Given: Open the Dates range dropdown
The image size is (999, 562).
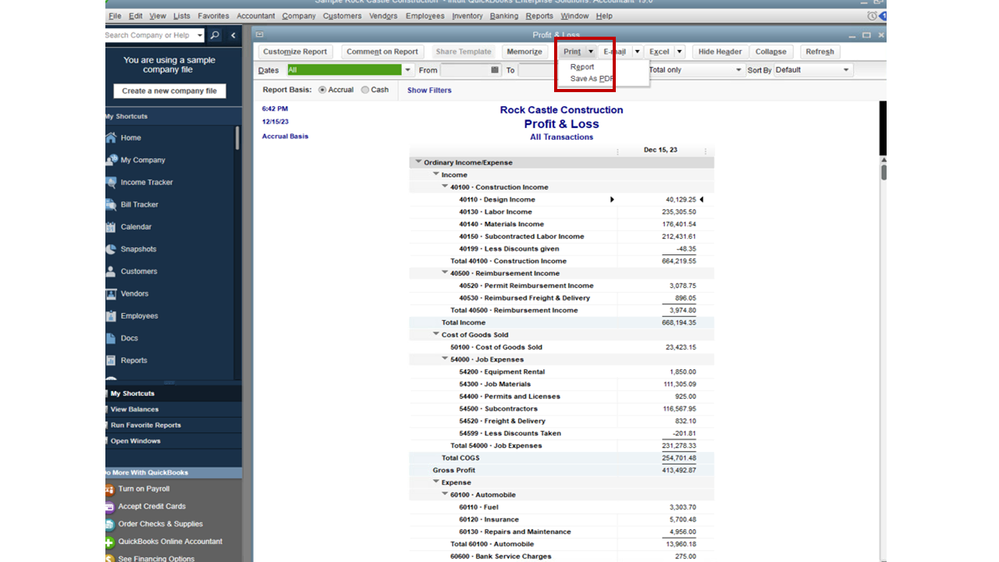Looking at the screenshot, I should [x=408, y=70].
